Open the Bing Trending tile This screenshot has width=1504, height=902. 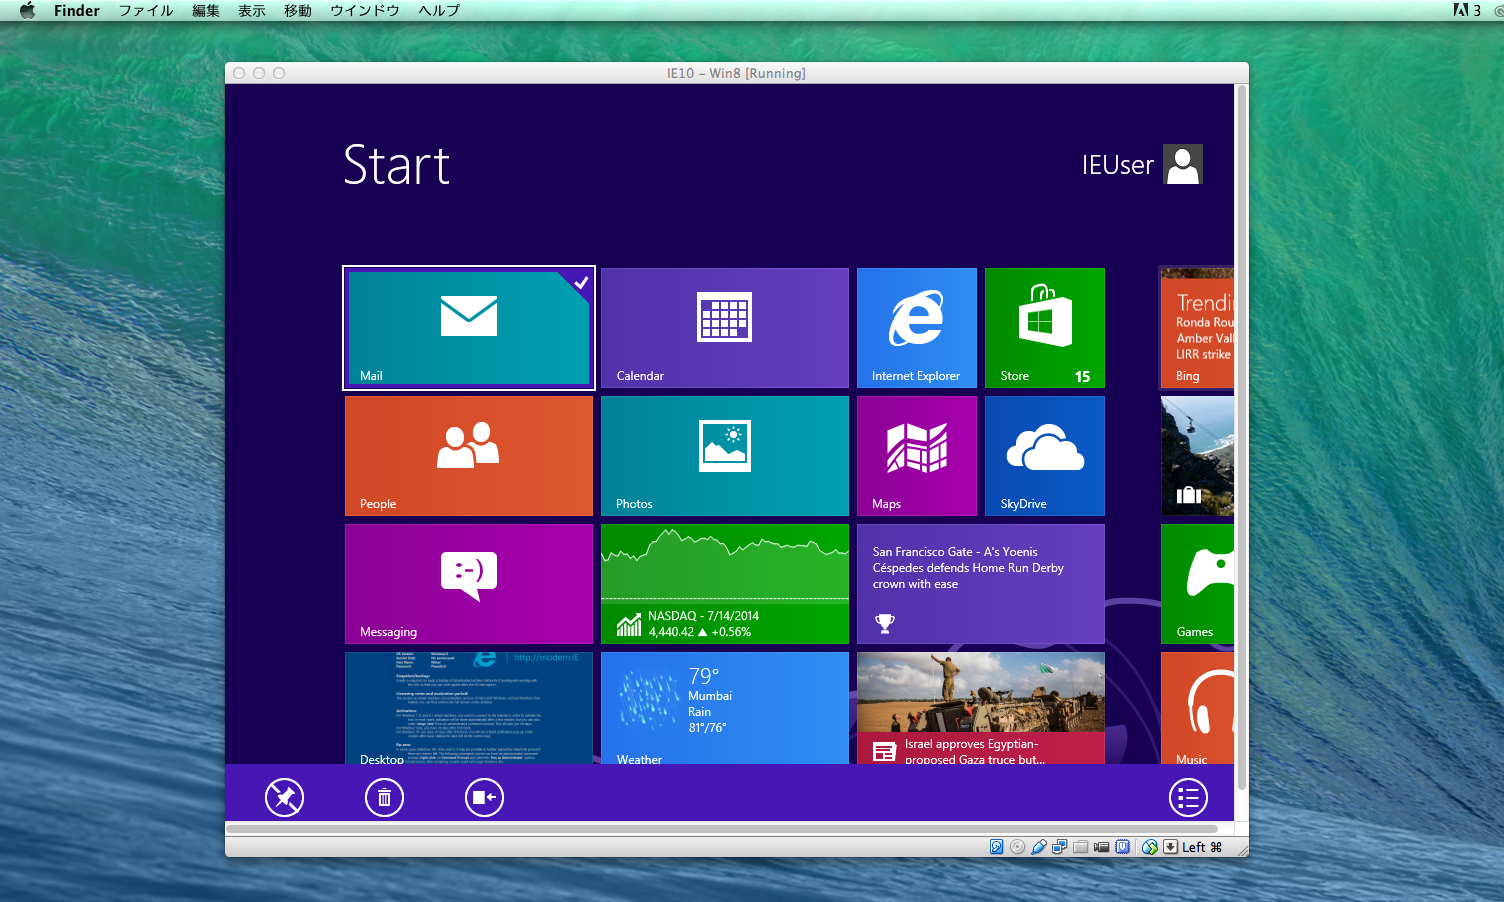pos(1197,328)
